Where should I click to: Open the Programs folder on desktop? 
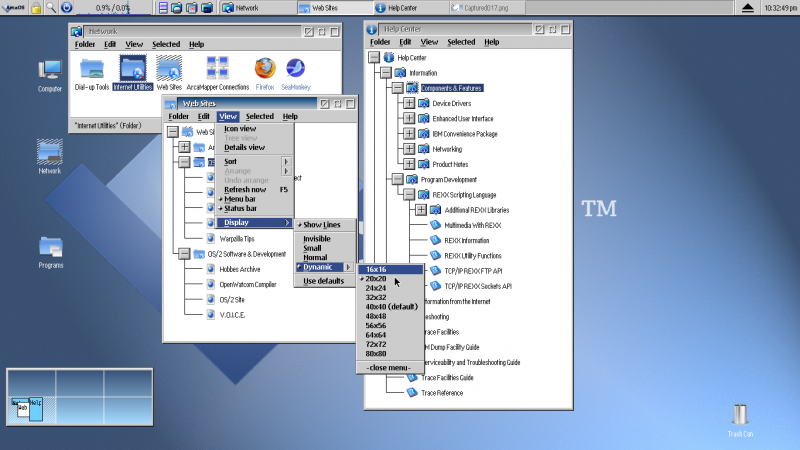pyautogui.click(x=50, y=246)
